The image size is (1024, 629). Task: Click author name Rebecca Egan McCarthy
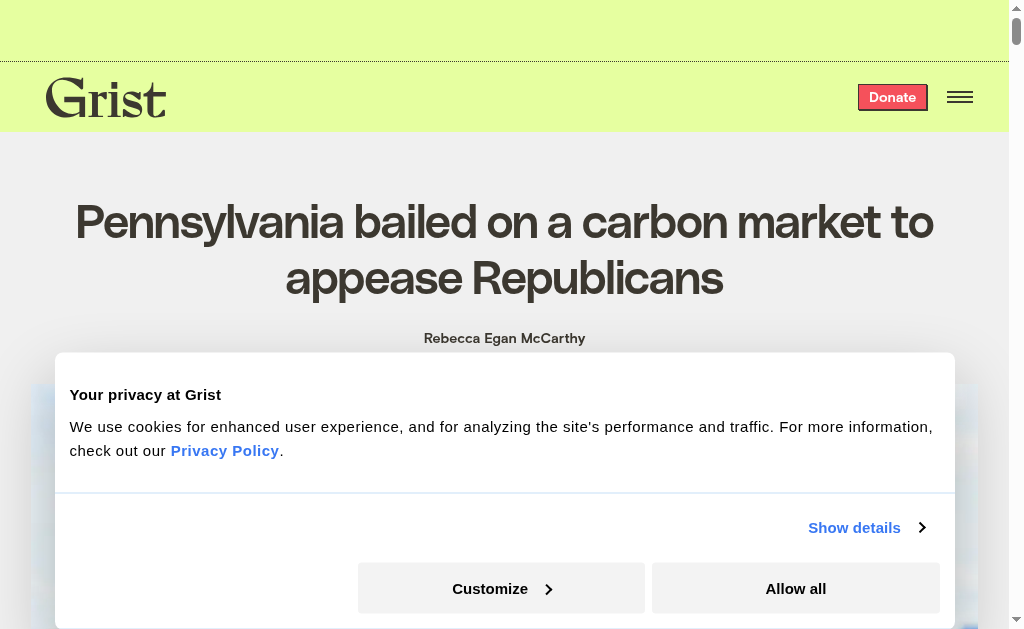504,339
